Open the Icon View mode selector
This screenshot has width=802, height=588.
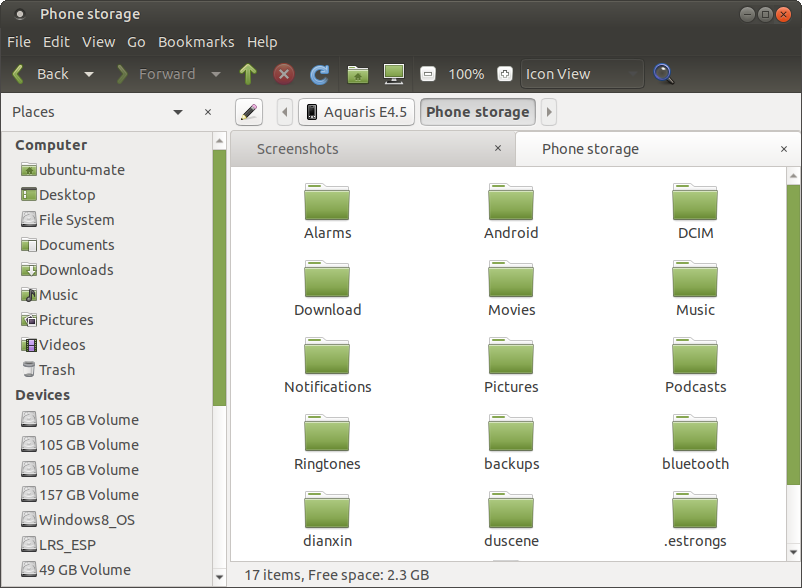580,74
